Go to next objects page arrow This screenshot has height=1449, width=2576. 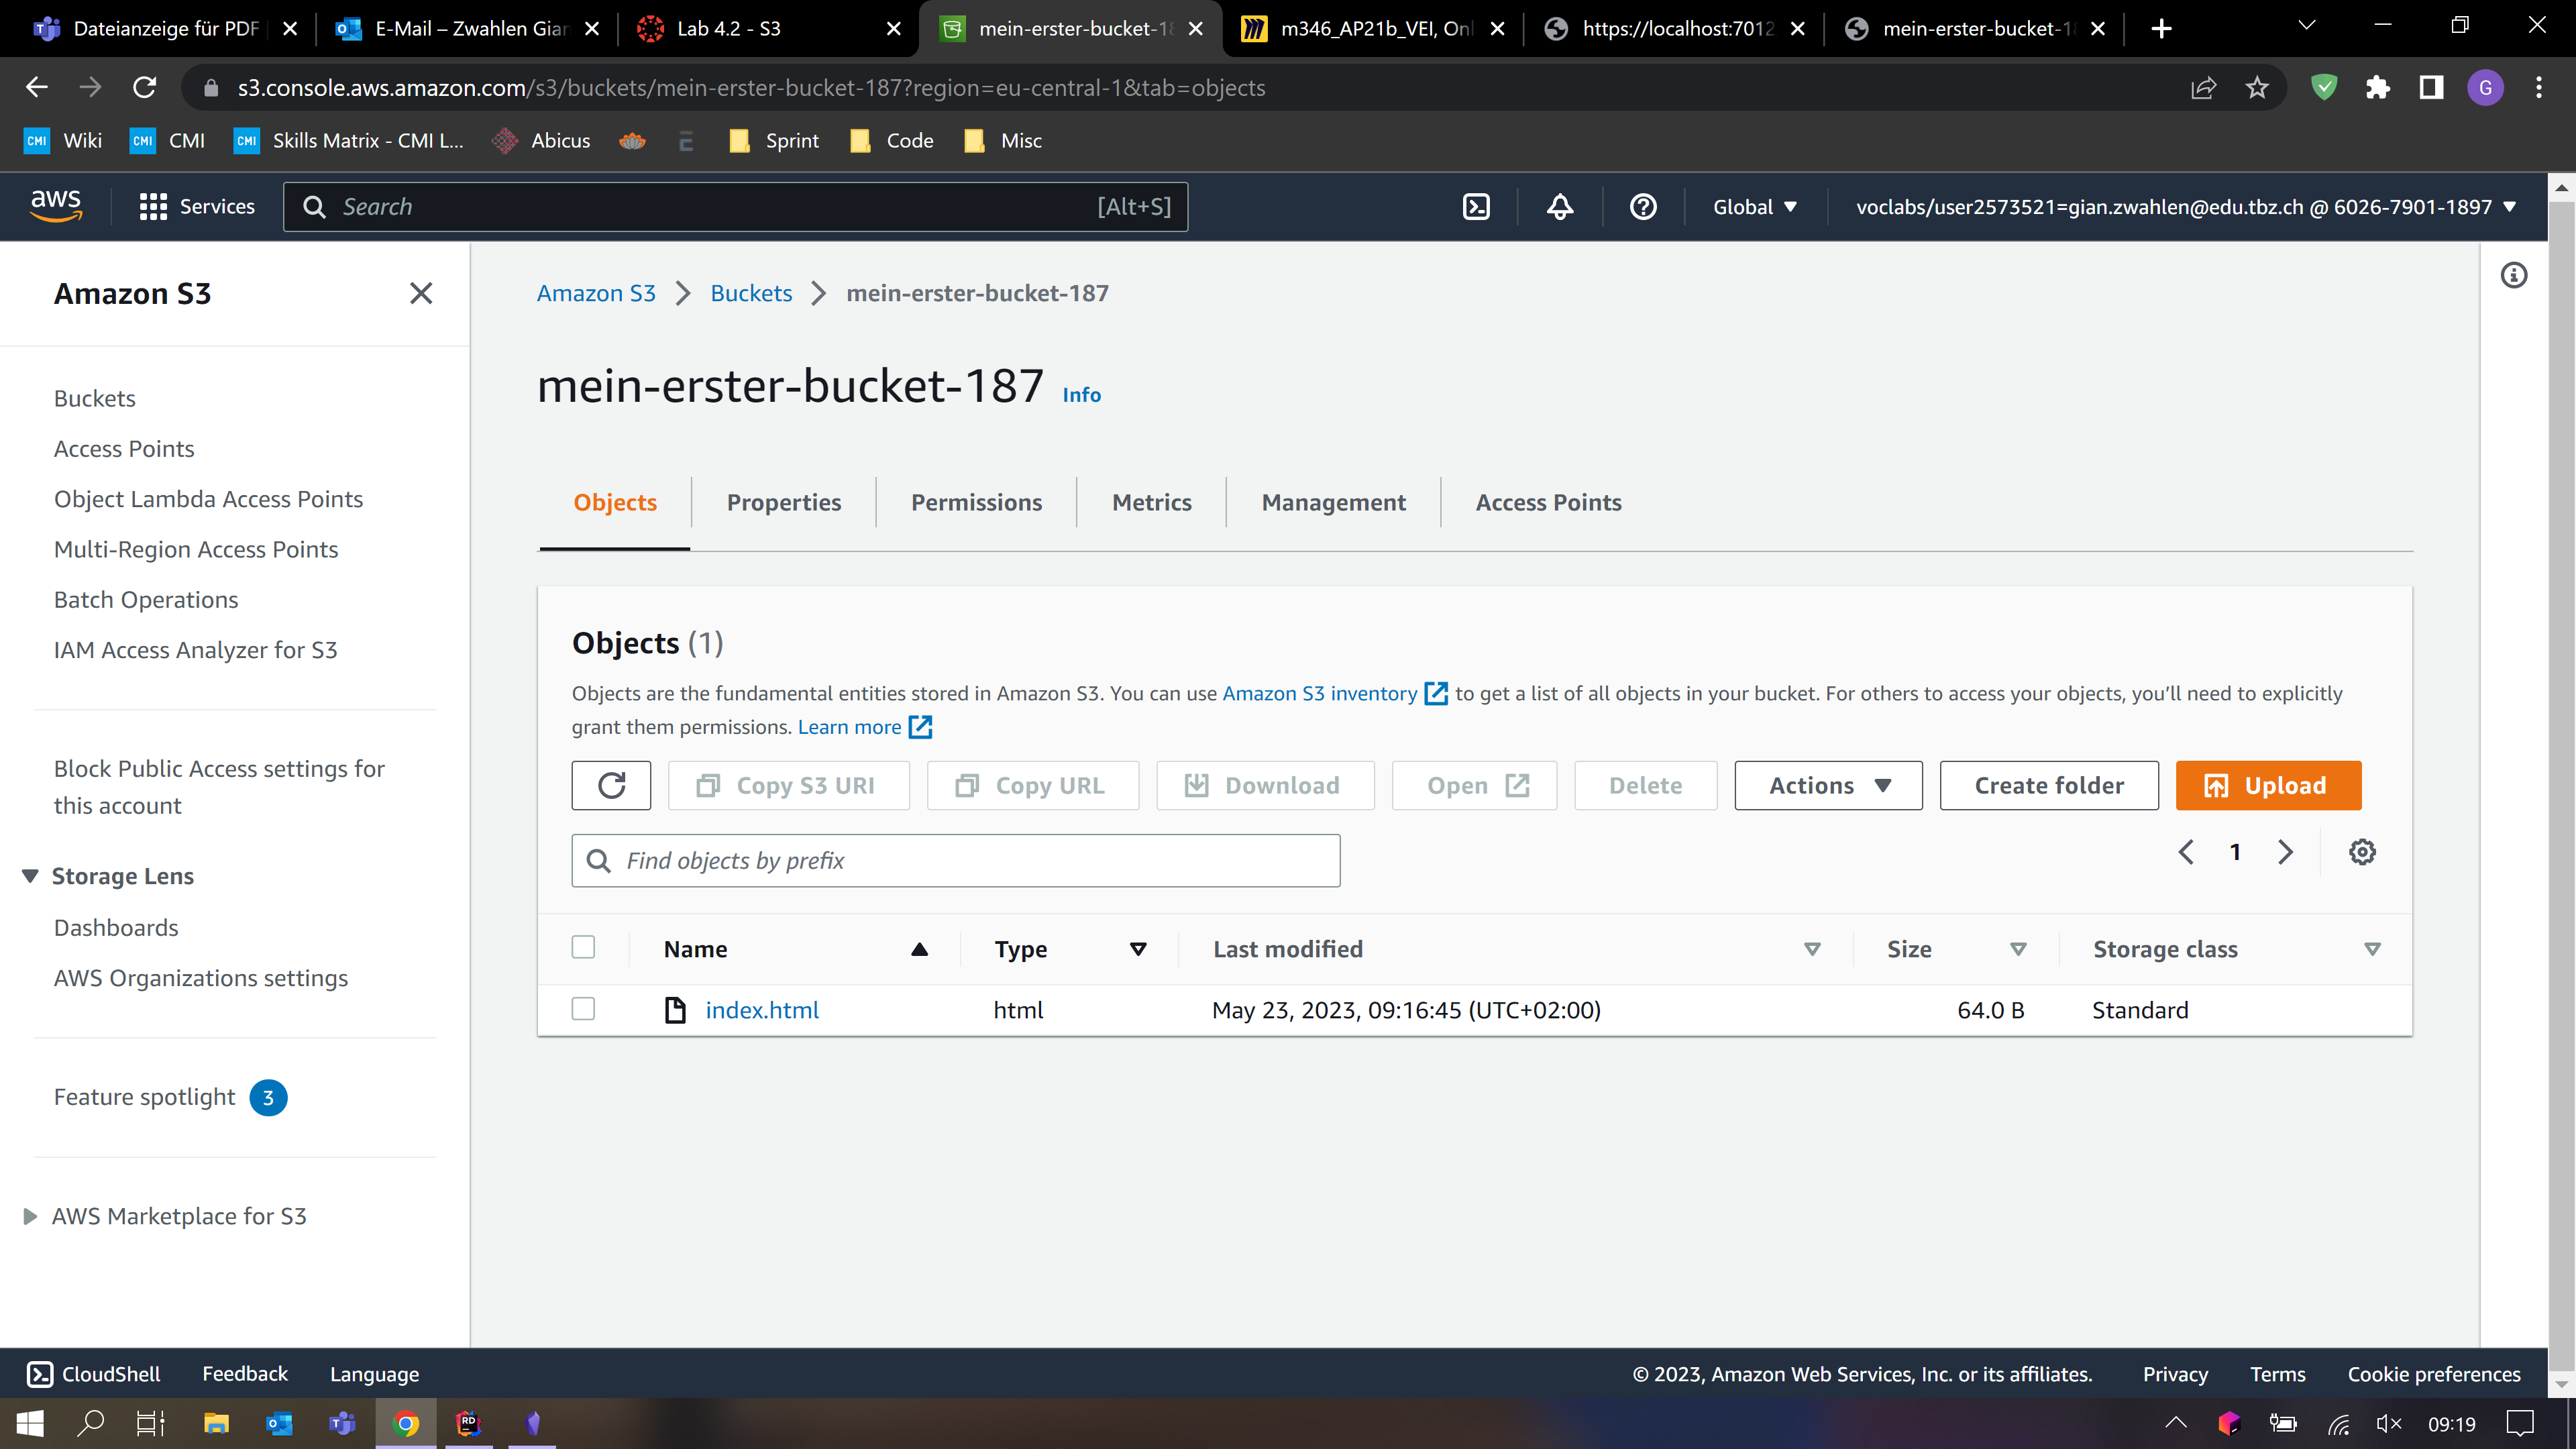pyautogui.click(x=2286, y=852)
